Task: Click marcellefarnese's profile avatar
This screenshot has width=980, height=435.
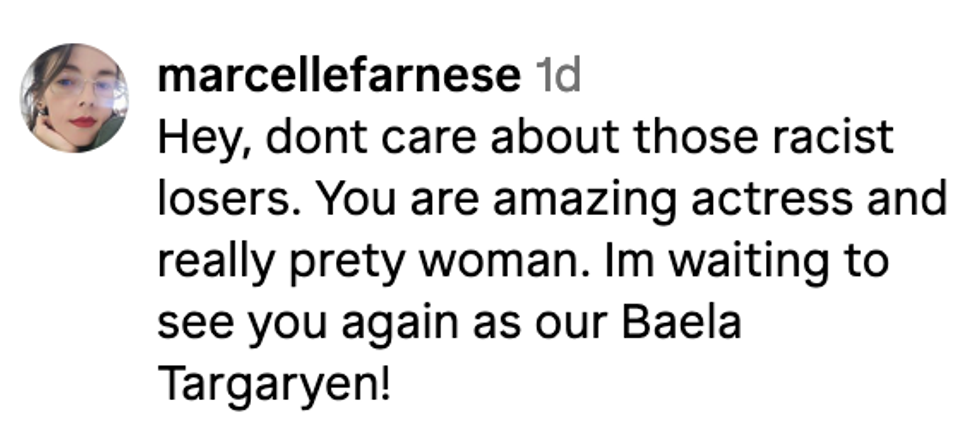Action: [74, 98]
